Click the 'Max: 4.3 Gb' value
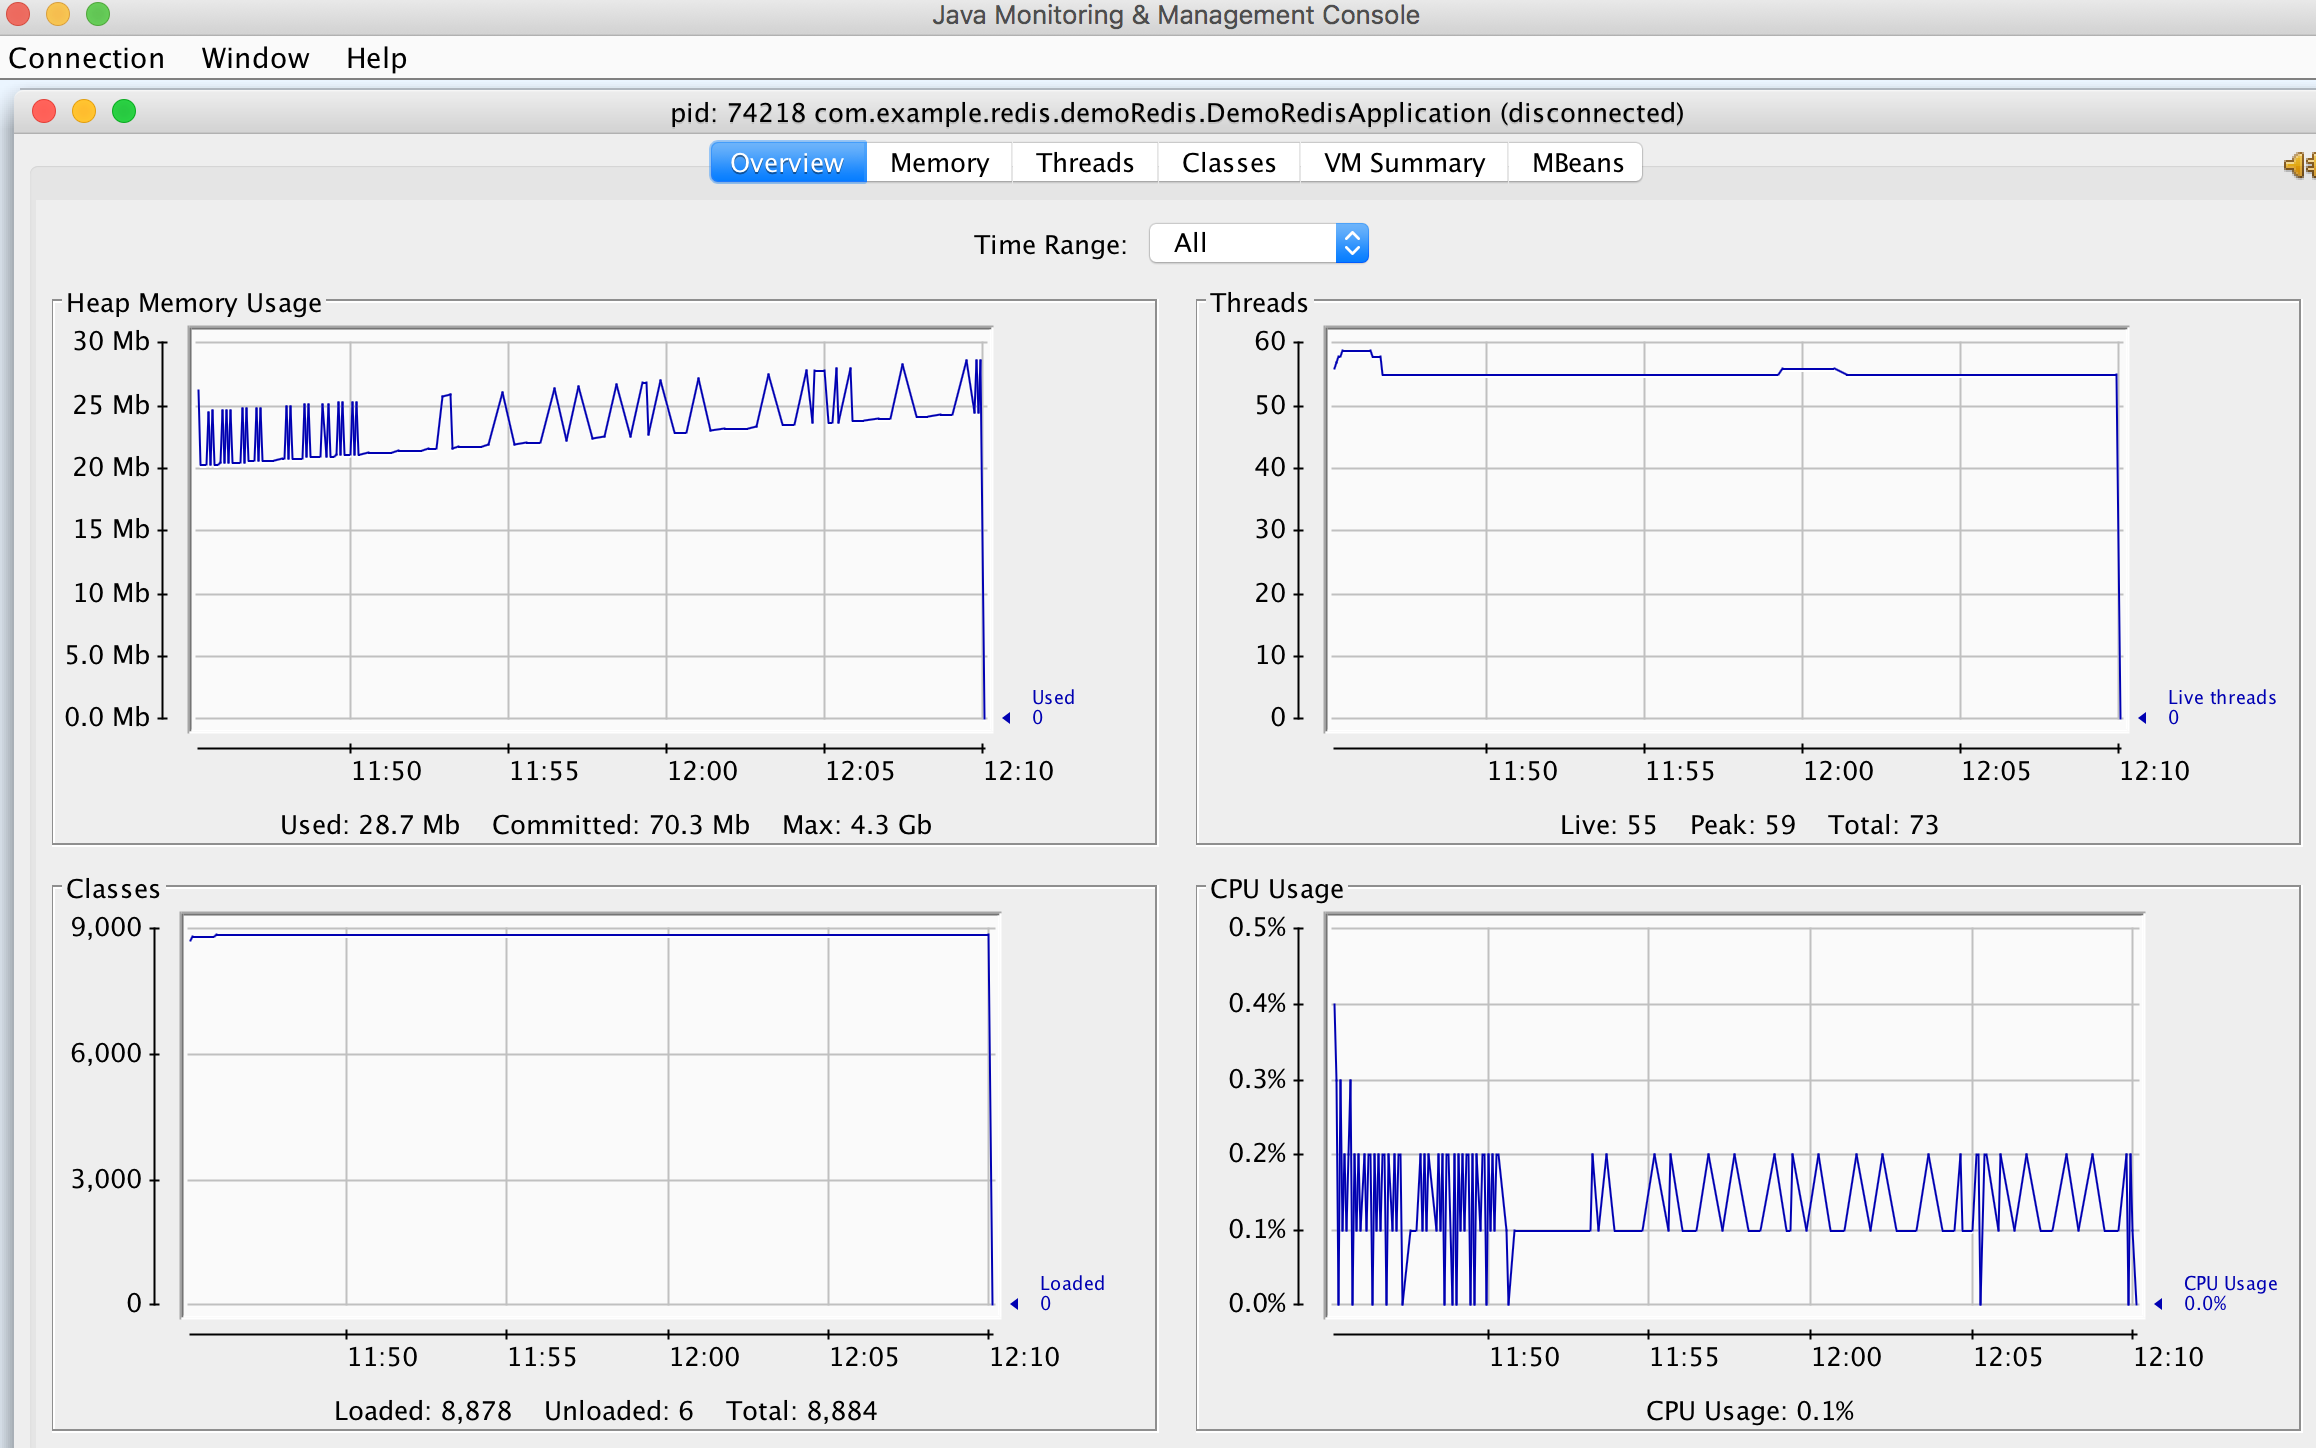2316x1448 pixels. tap(857, 825)
